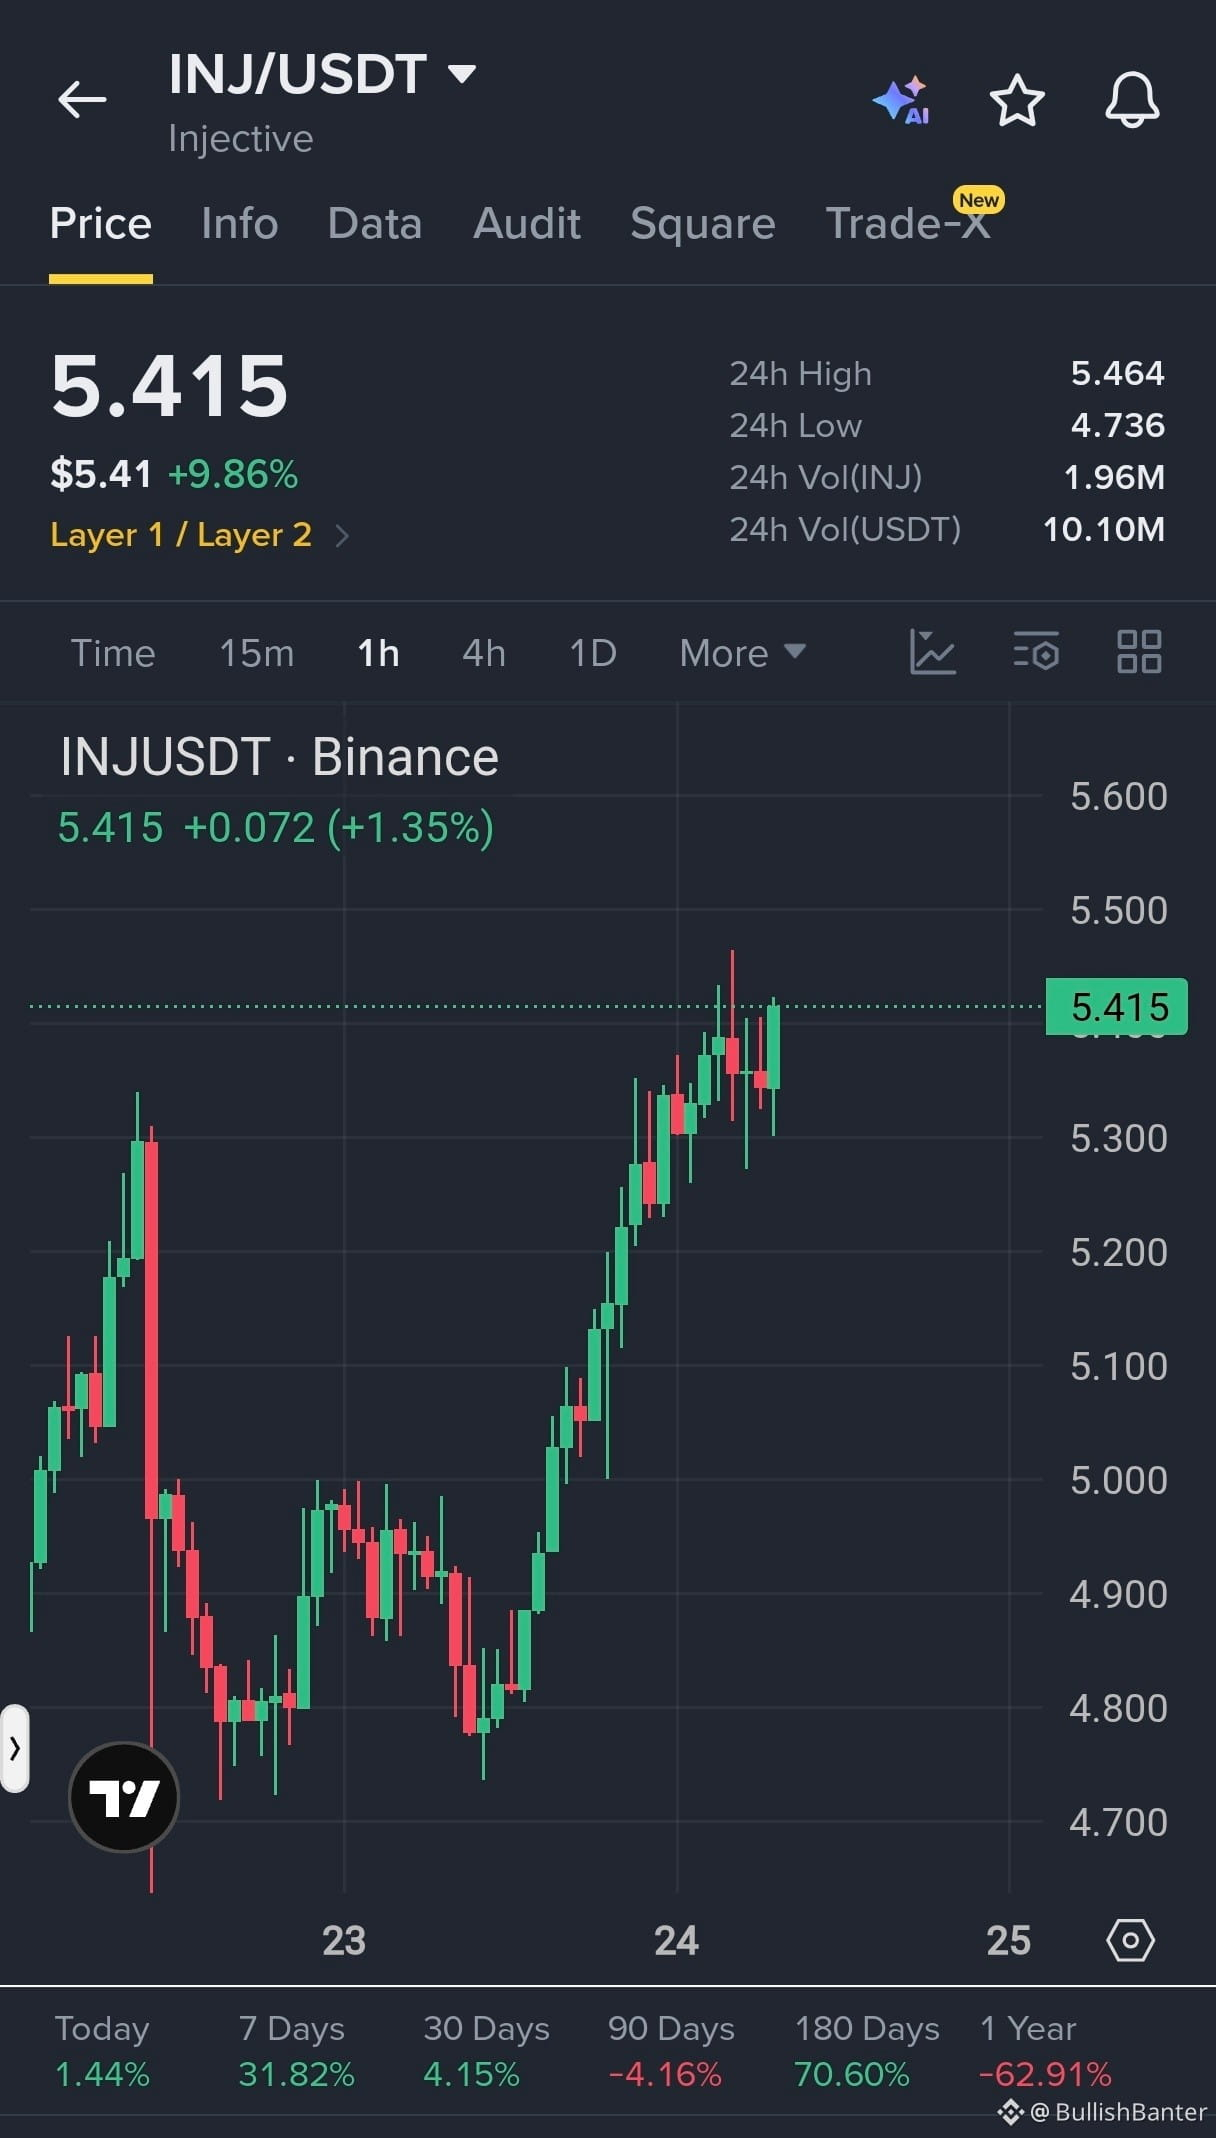Switch to the Audit tab

527,223
